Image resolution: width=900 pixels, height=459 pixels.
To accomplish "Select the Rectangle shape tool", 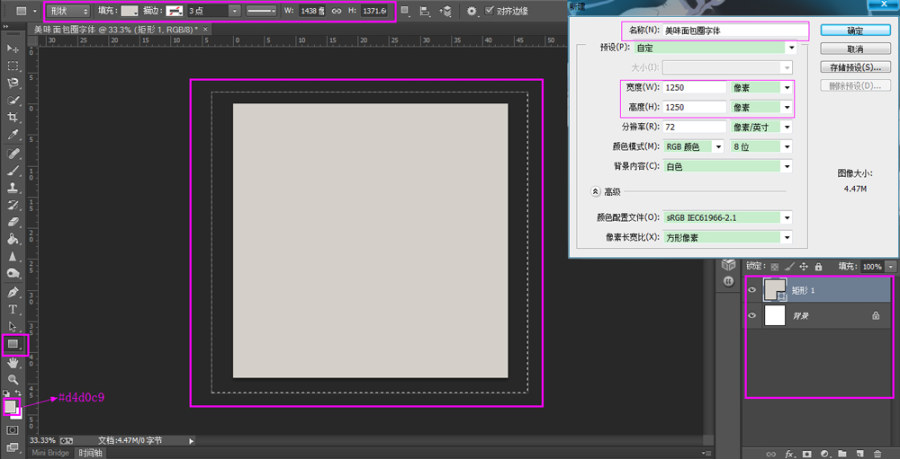I will [x=13, y=344].
